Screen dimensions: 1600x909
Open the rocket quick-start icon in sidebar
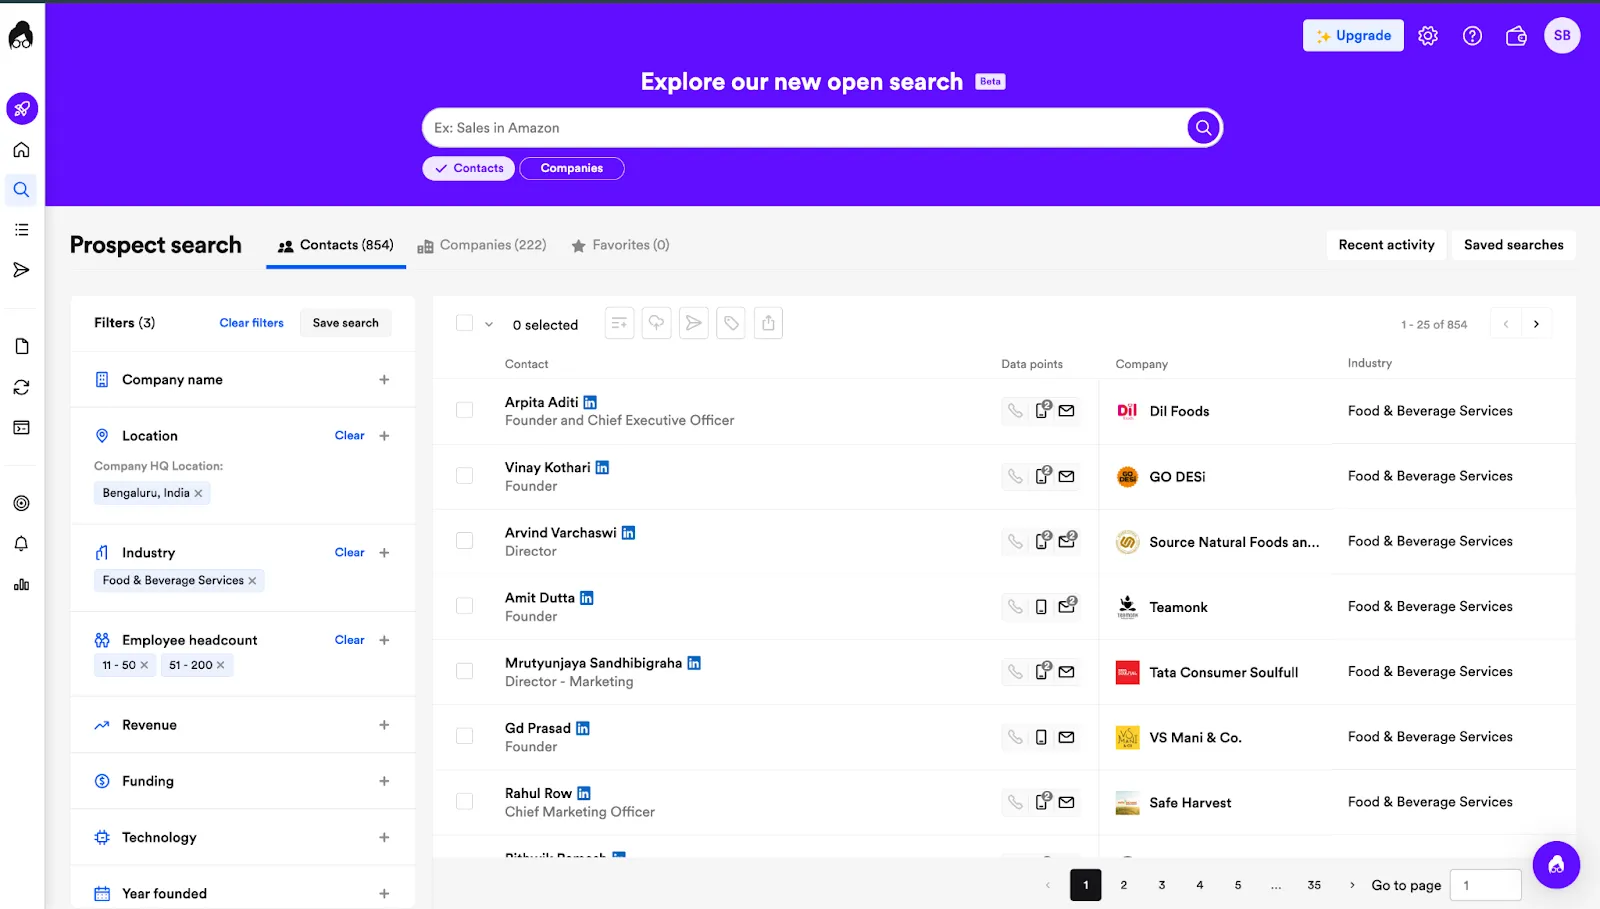point(22,109)
